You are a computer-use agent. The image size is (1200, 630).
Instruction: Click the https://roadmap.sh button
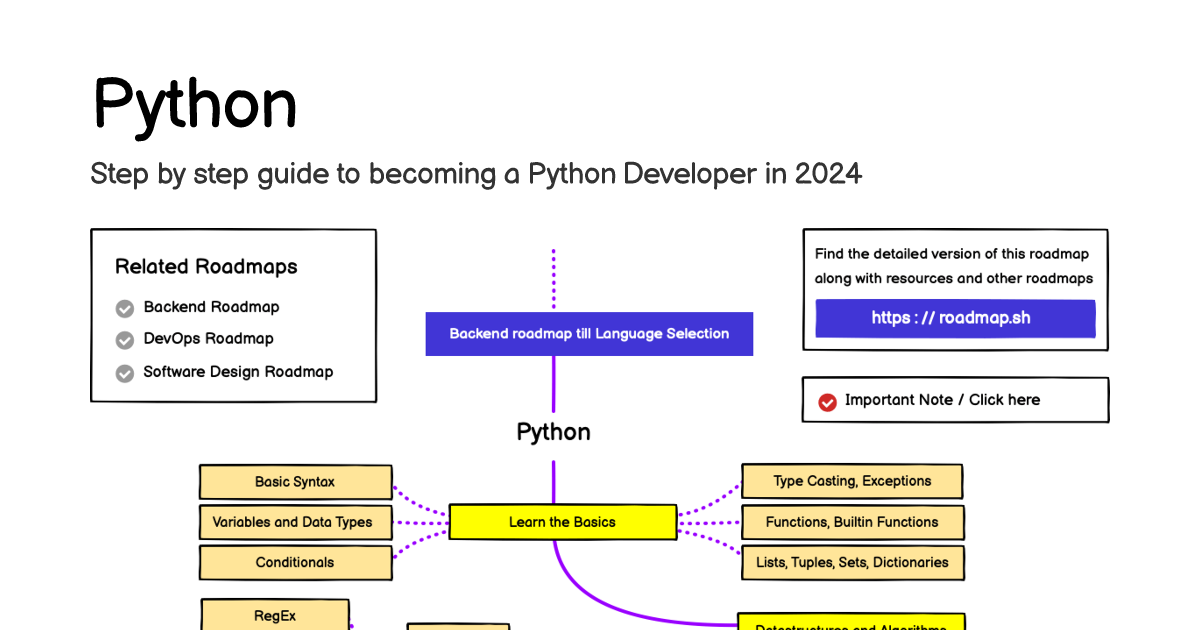point(955,319)
